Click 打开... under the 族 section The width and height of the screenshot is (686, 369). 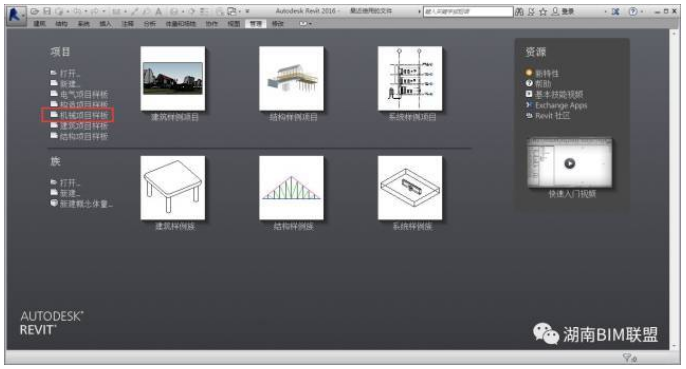point(70,183)
